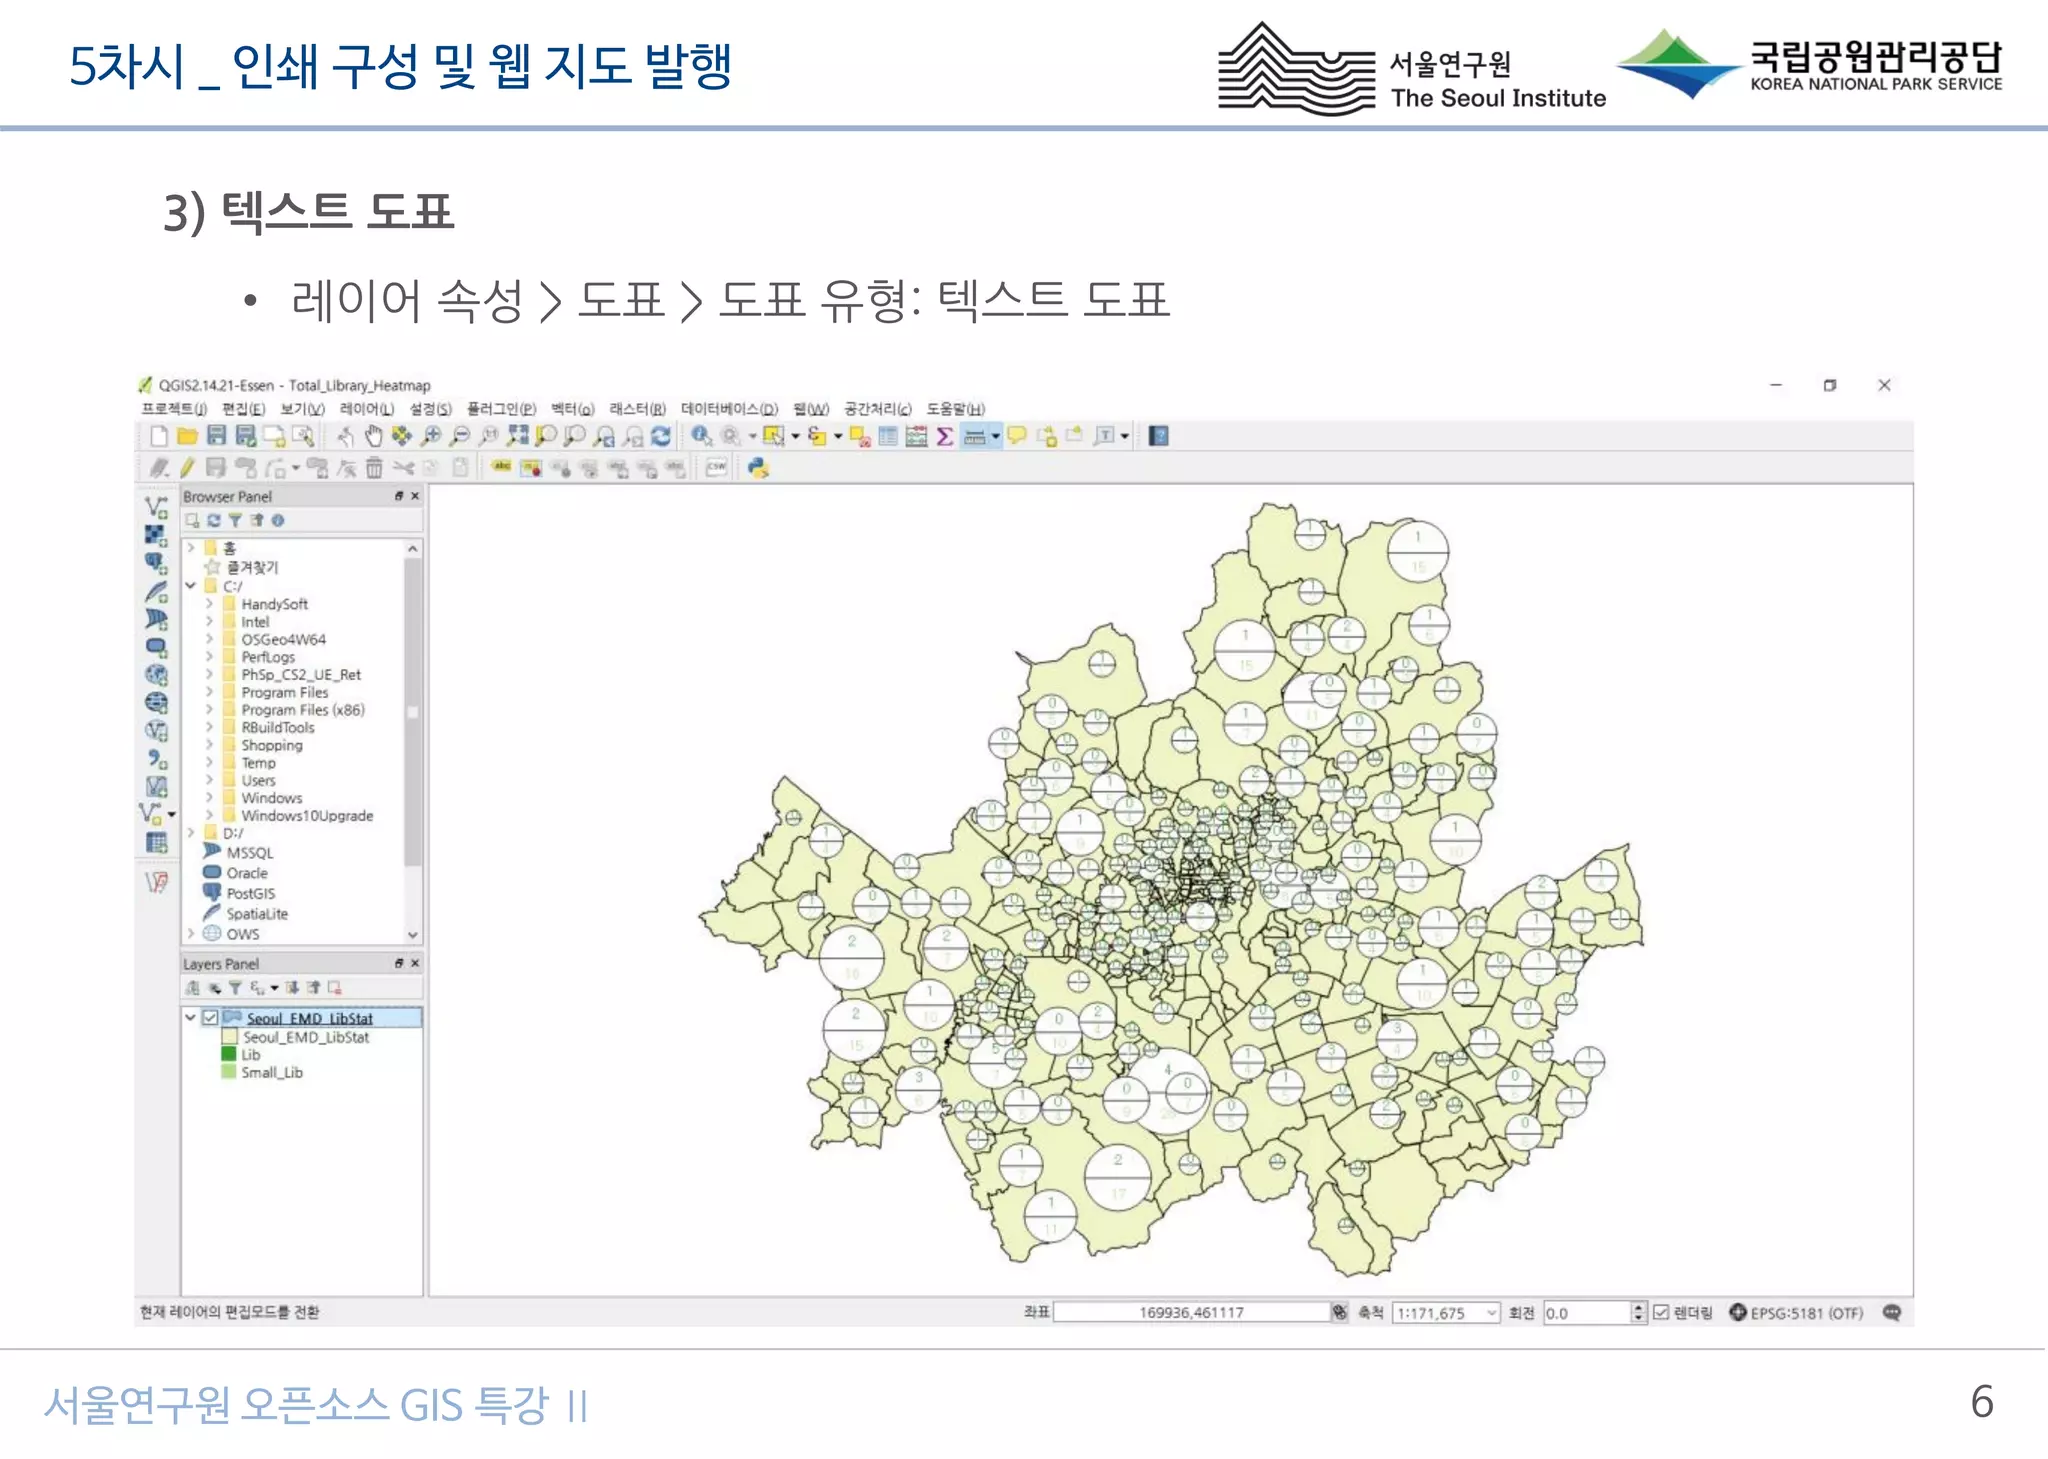The height and width of the screenshot is (1459, 2048).
Task: Select the Identify Features tool
Action: coord(701,436)
